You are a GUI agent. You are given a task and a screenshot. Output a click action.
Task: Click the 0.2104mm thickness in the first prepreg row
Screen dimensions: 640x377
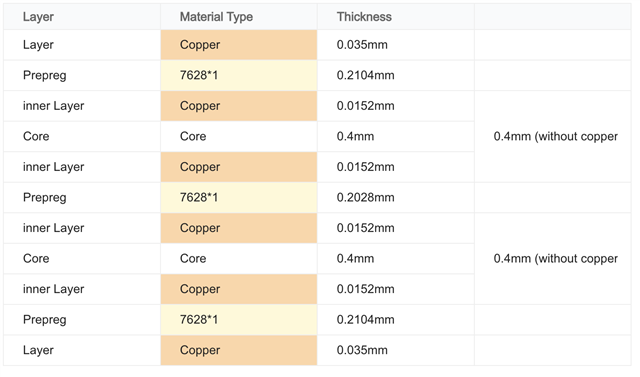(365, 75)
